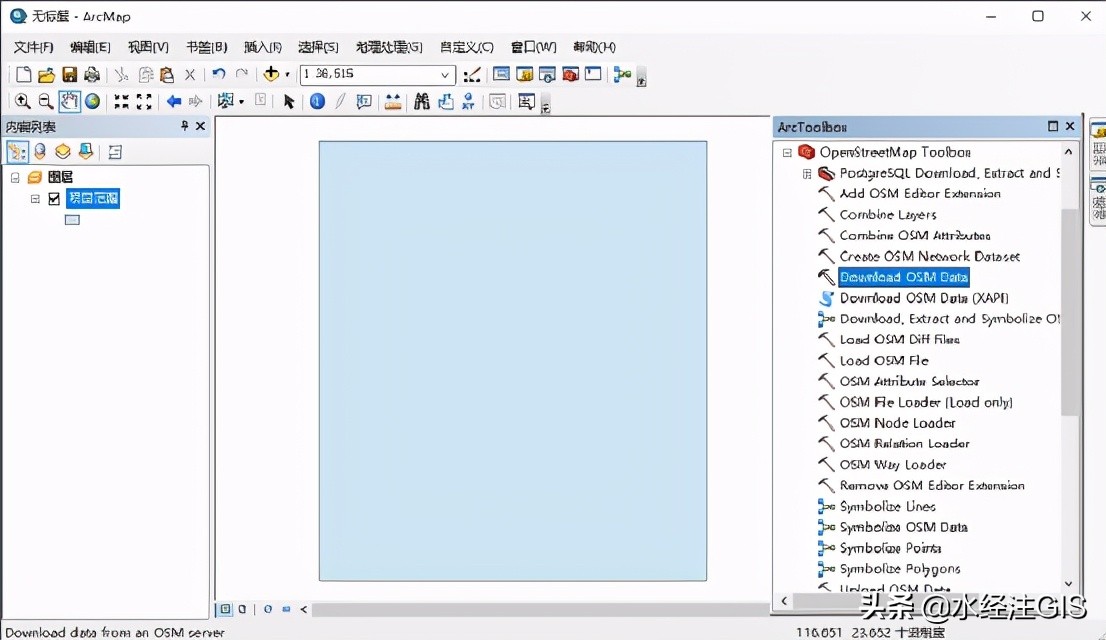Click the Cut scissors icon
The height and width of the screenshot is (640, 1106).
tap(121, 74)
